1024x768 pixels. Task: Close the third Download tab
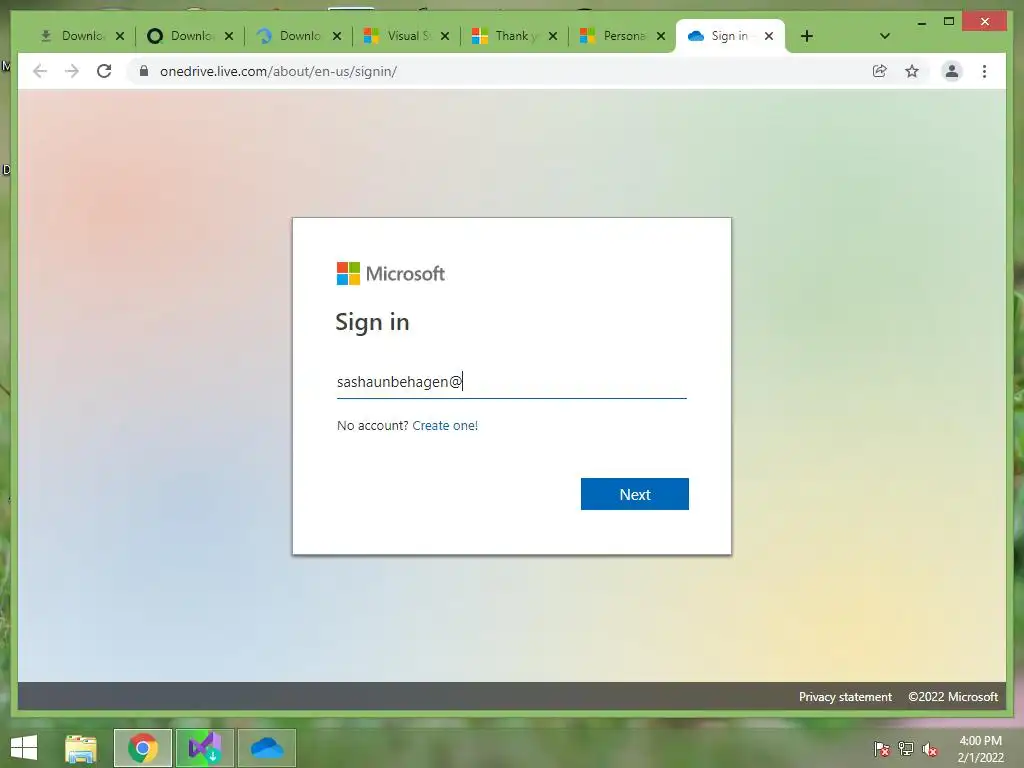click(337, 36)
